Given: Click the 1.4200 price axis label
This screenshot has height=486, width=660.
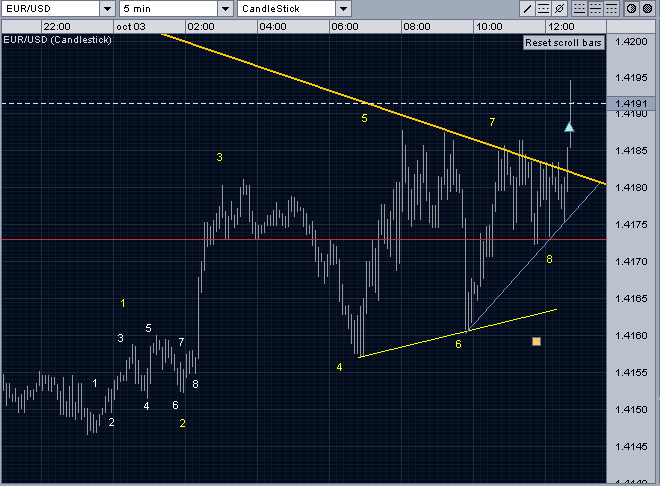Looking at the screenshot, I should click(x=631, y=41).
